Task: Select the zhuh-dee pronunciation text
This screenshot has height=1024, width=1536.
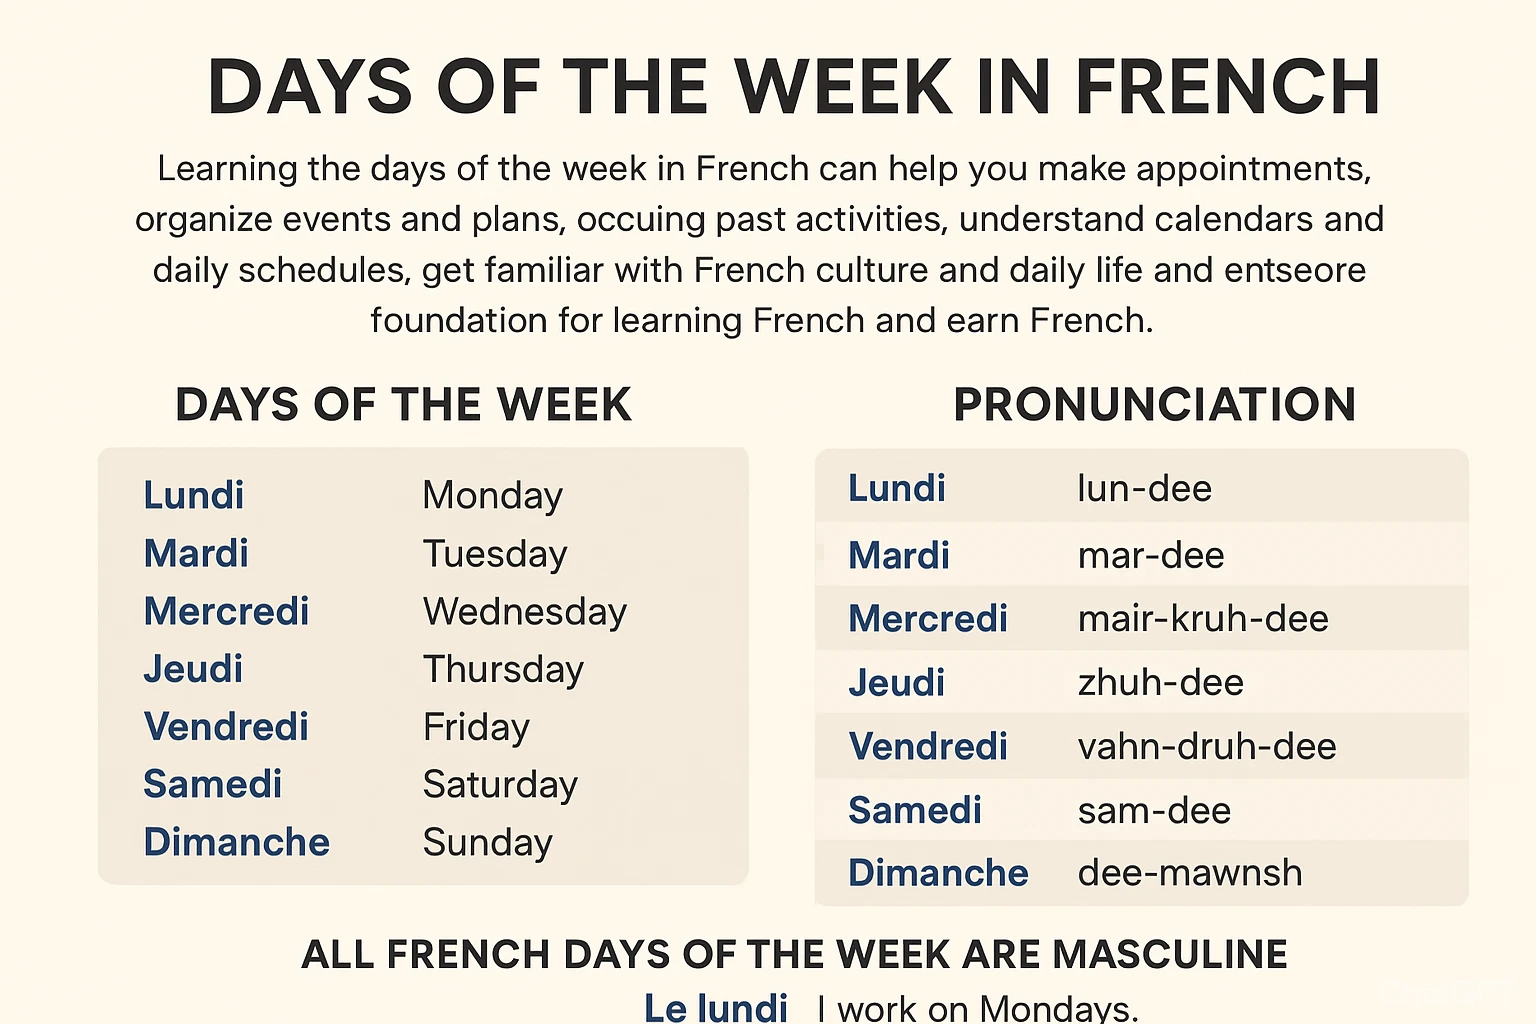Action: [x=1161, y=683]
